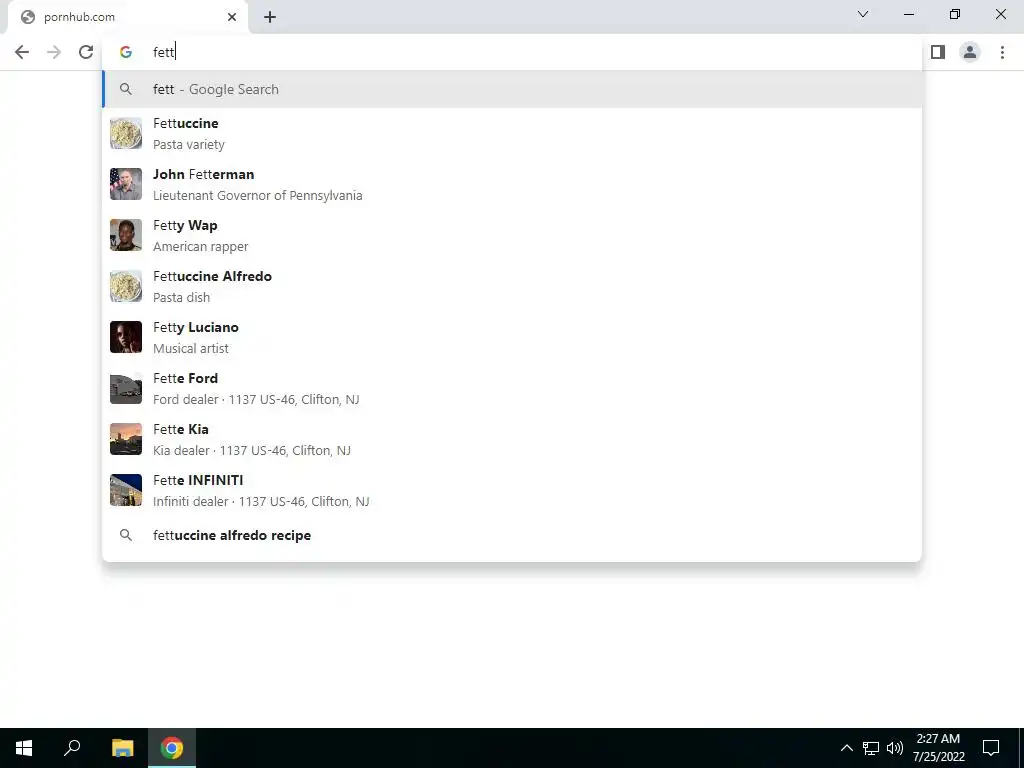Click the Fette Ford dealership thumbnail
This screenshot has height=768, width=1024.
(x=126, y=388)
